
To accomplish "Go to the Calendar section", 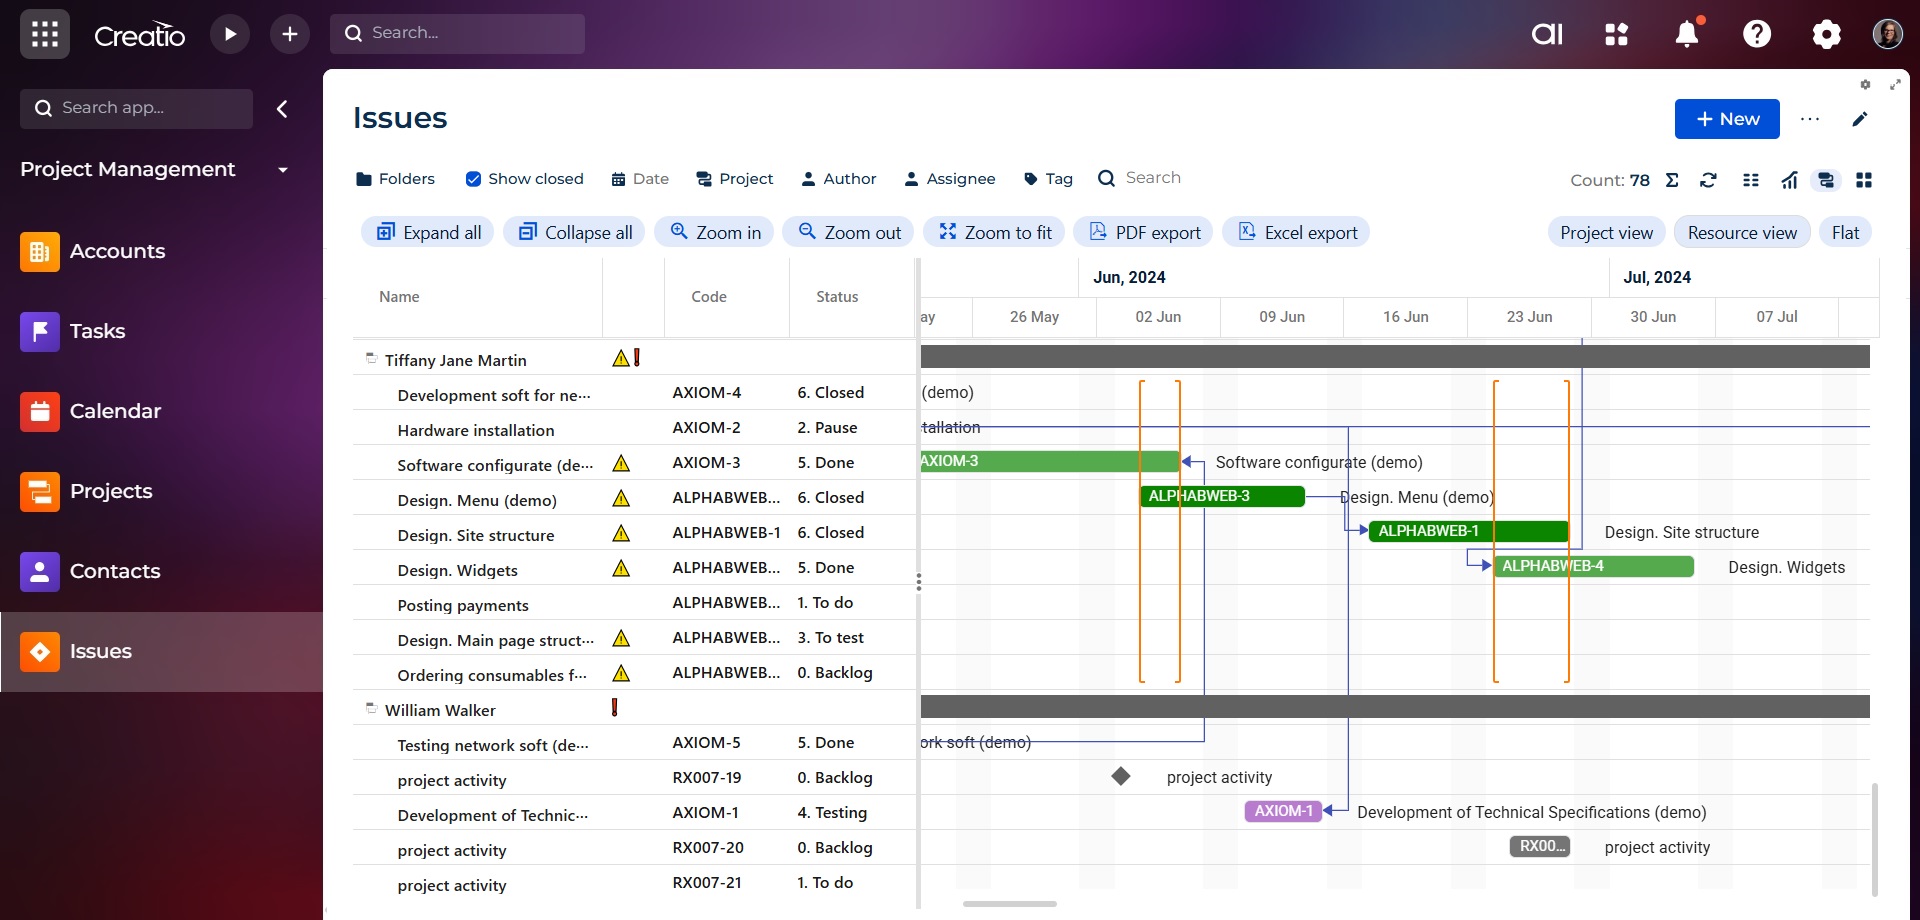I will 114,411.
